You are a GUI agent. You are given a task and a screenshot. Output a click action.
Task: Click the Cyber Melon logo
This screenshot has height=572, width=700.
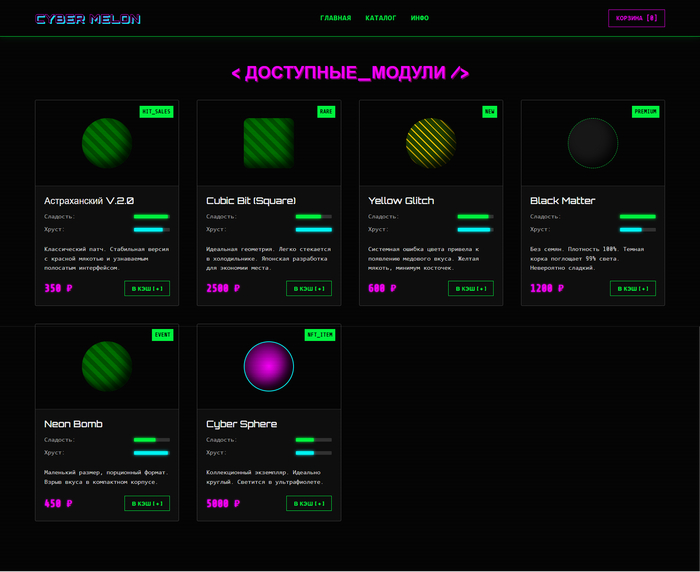(88, 19)
